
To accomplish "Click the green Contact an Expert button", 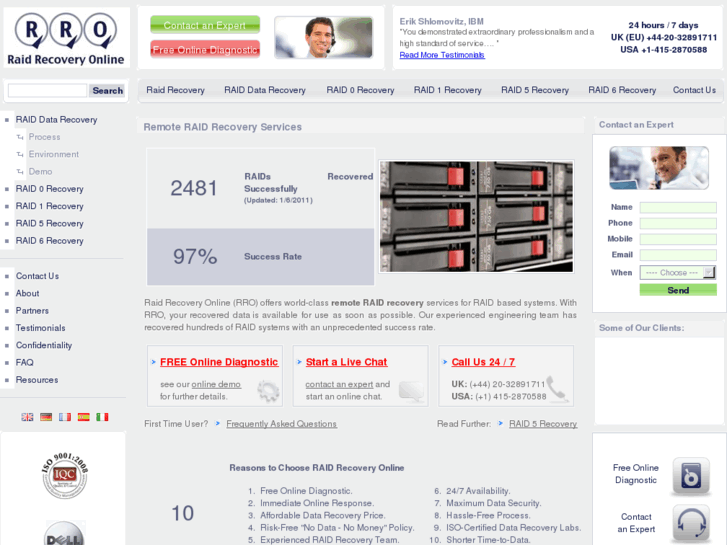I will tap(205, 25).
